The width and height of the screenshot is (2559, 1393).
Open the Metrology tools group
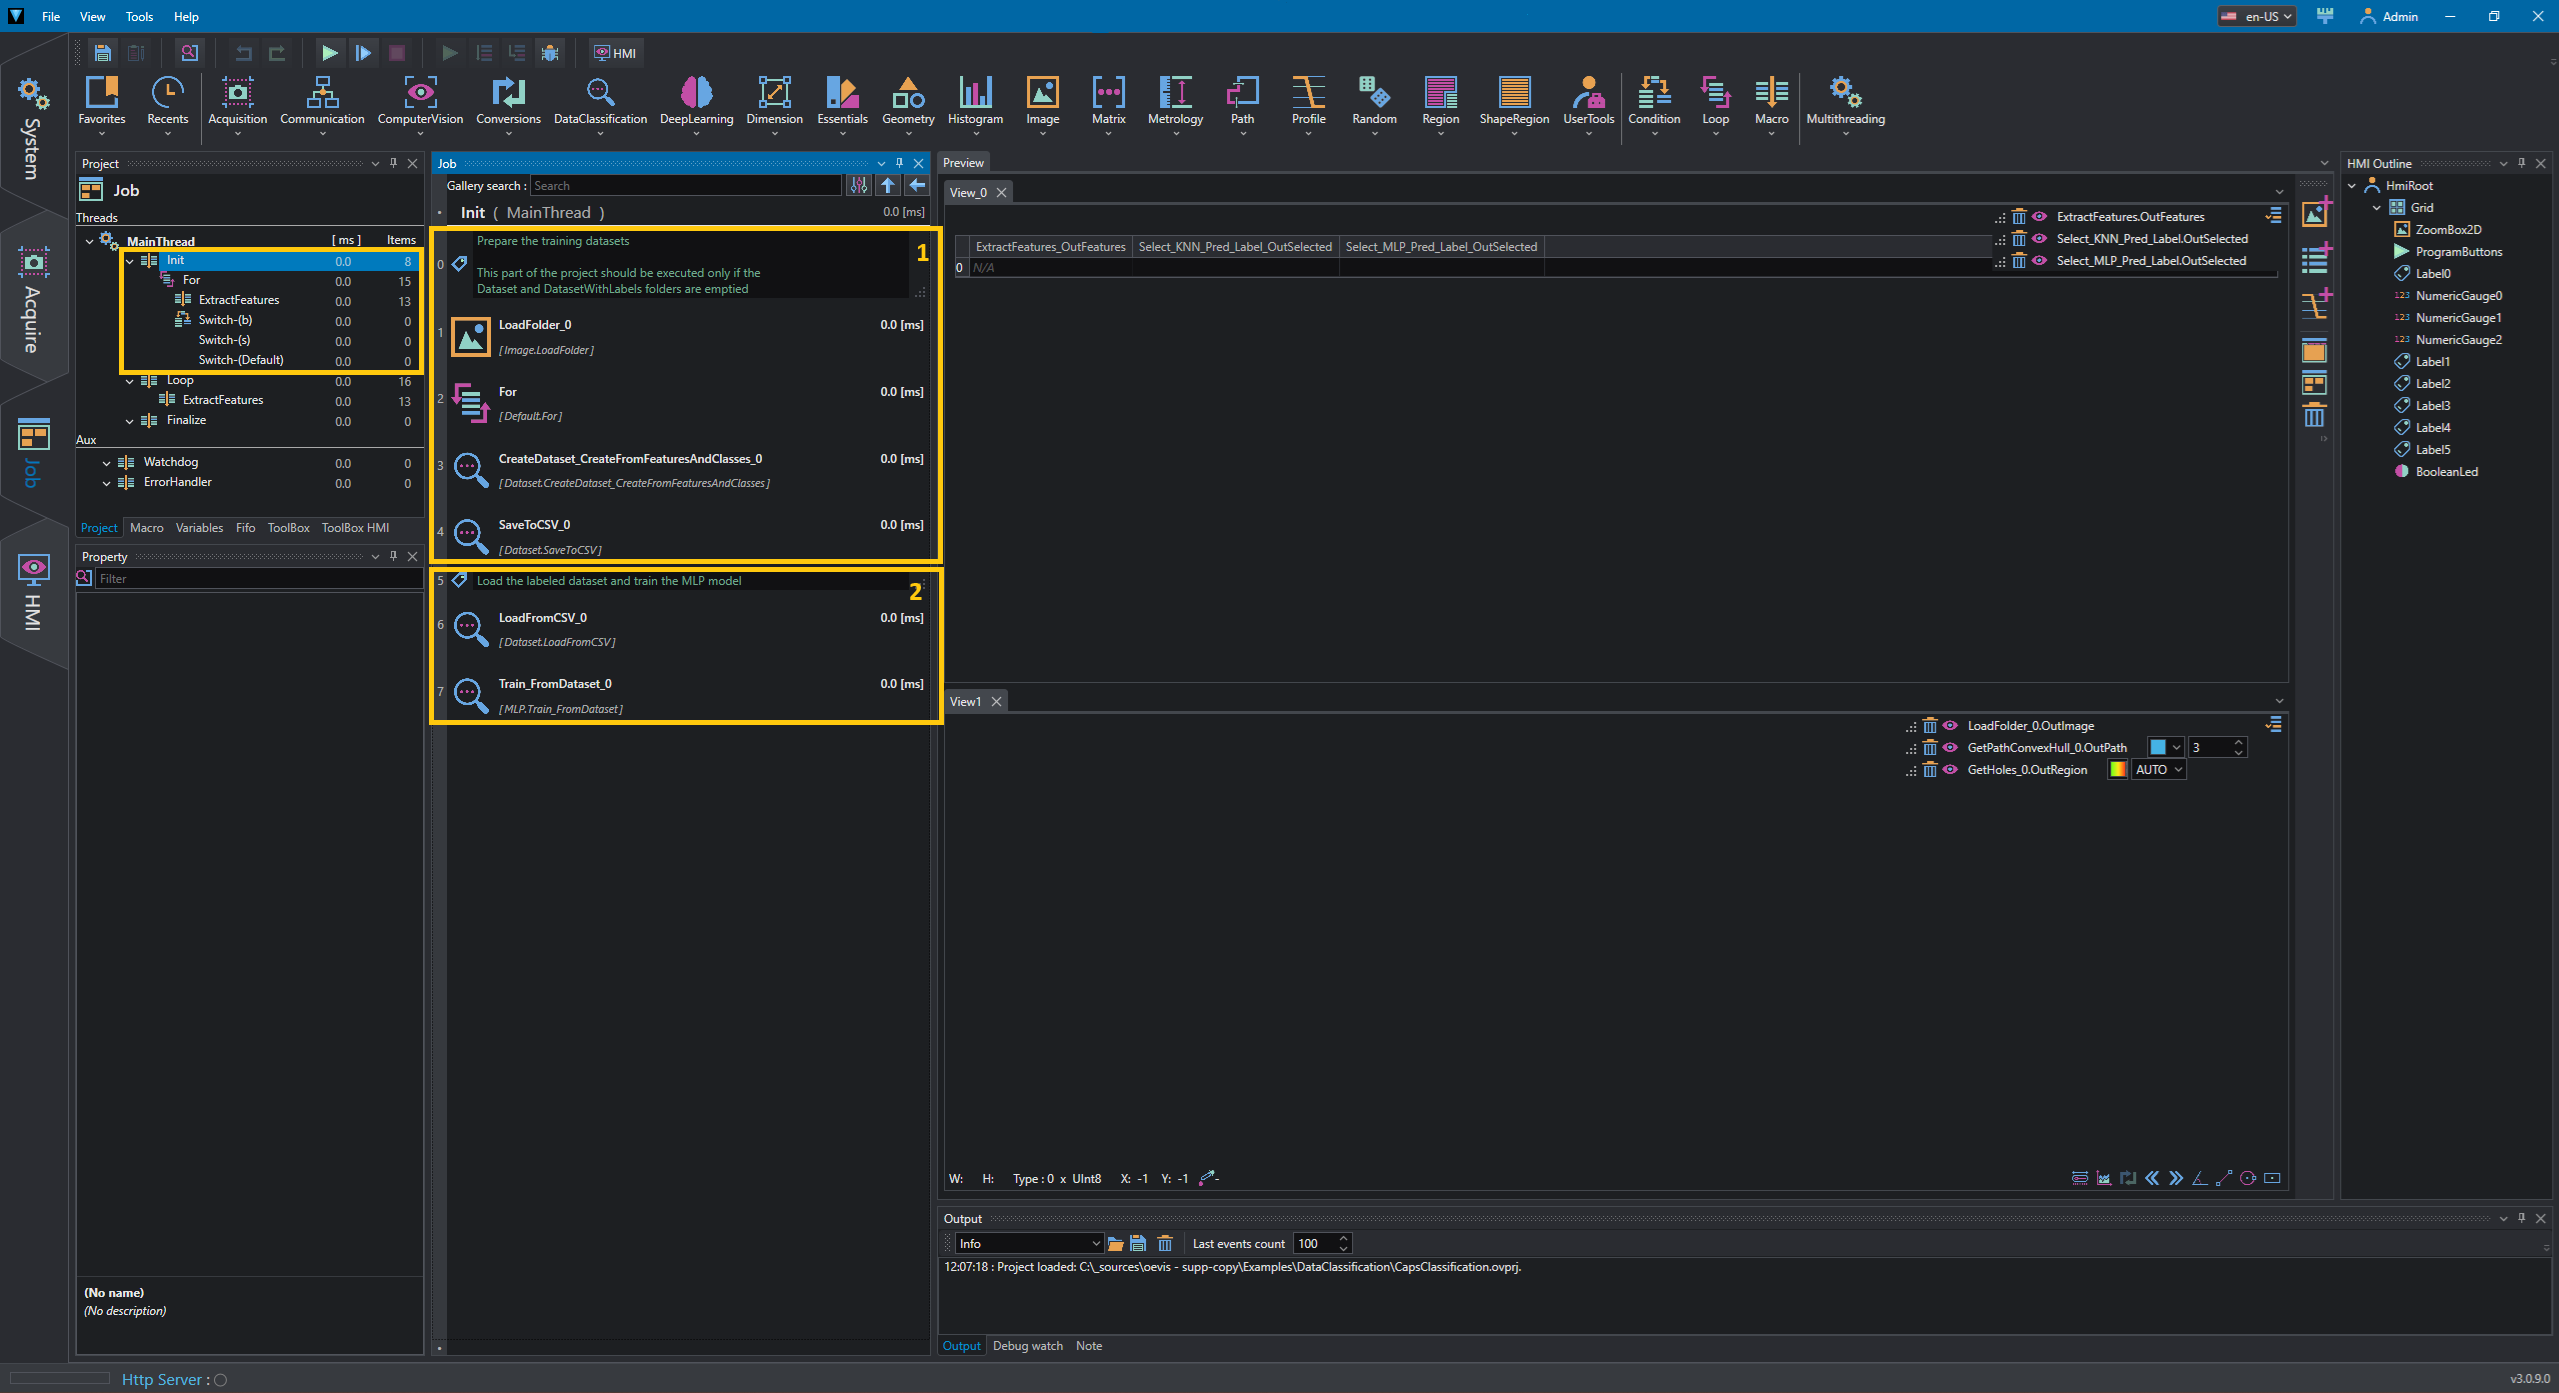pos(1175,101)
